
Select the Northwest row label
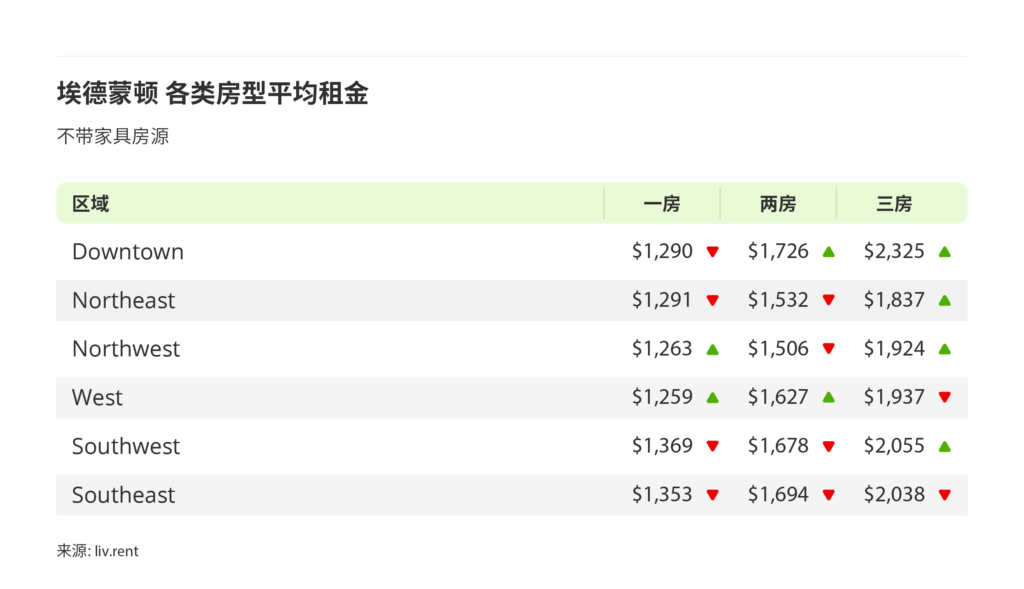(126, 349)
